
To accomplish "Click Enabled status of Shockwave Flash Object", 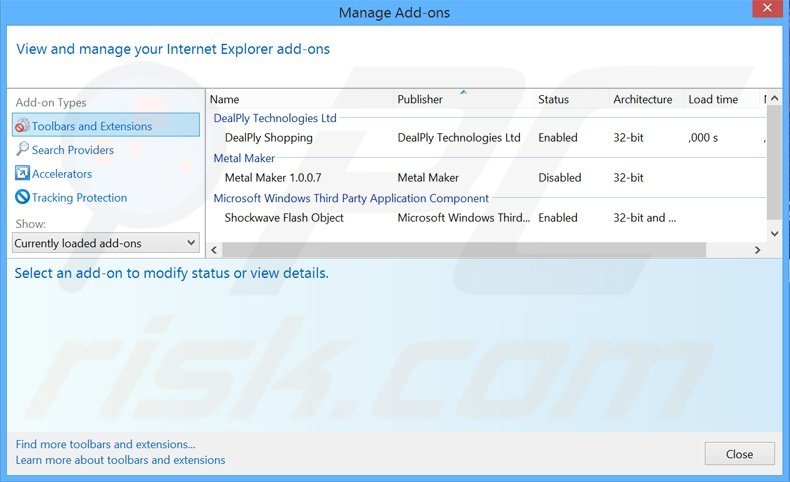I will pos(558,218).
